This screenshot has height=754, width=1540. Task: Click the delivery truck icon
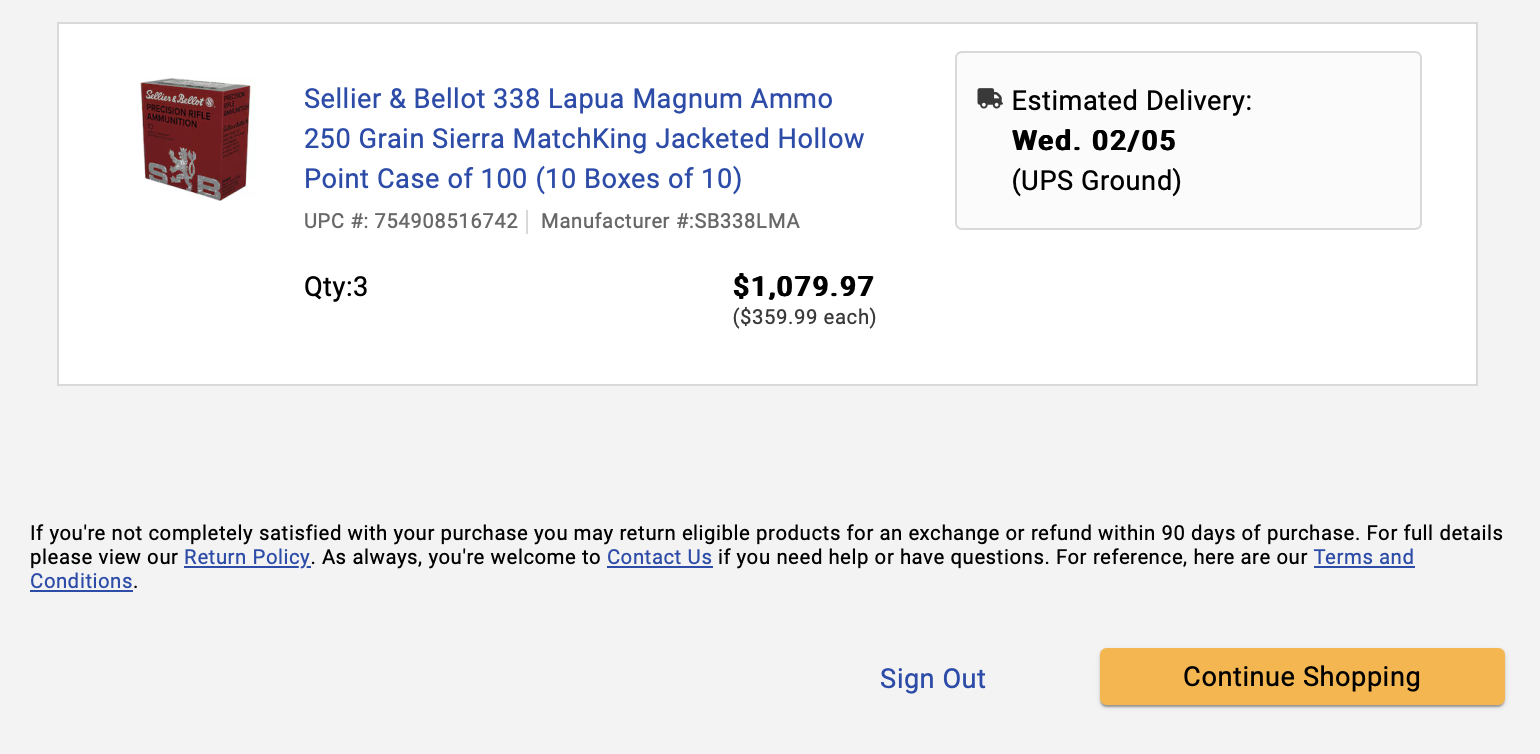pos(989,98)
